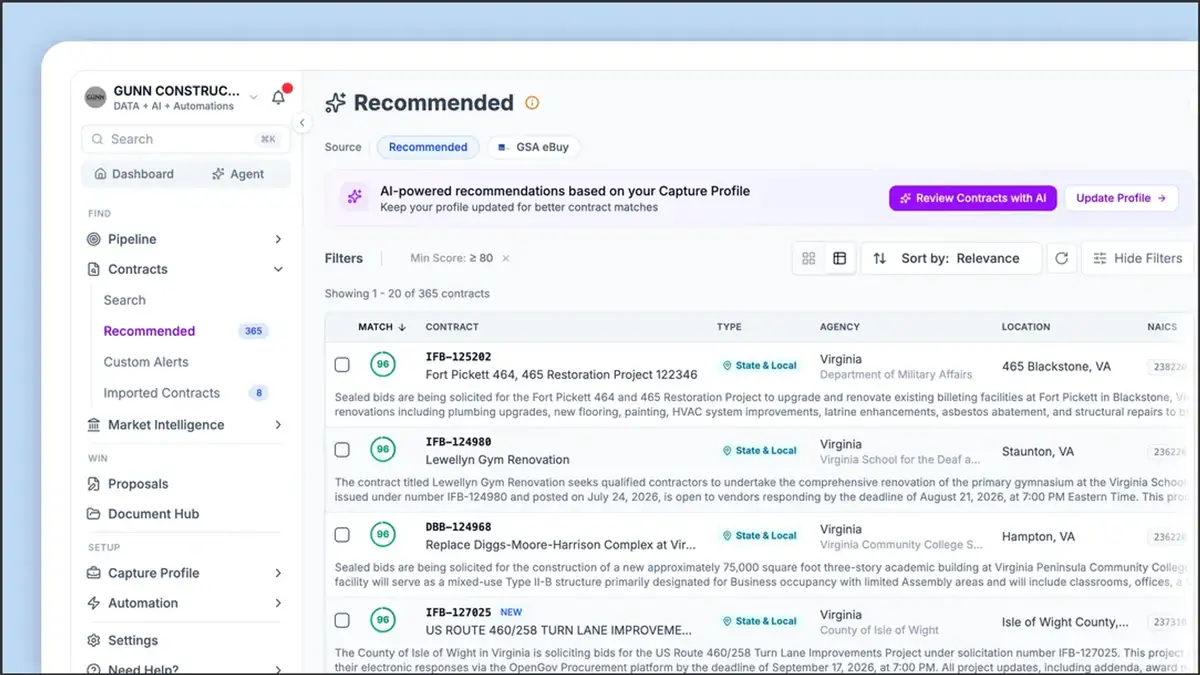Open Search under Contracts
Screen dimensions: 1200x675
coord(125,300)
